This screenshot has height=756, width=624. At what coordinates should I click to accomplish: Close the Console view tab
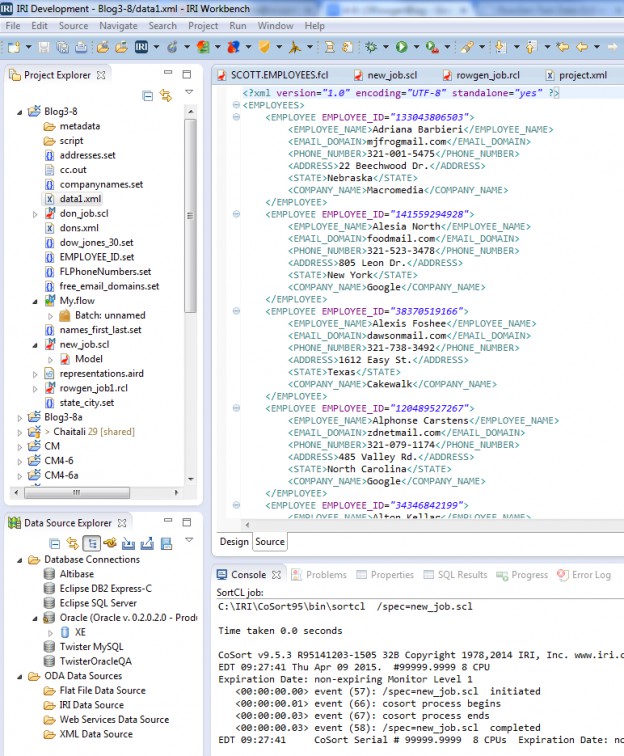pyautogui.click(x=276, y=575)
